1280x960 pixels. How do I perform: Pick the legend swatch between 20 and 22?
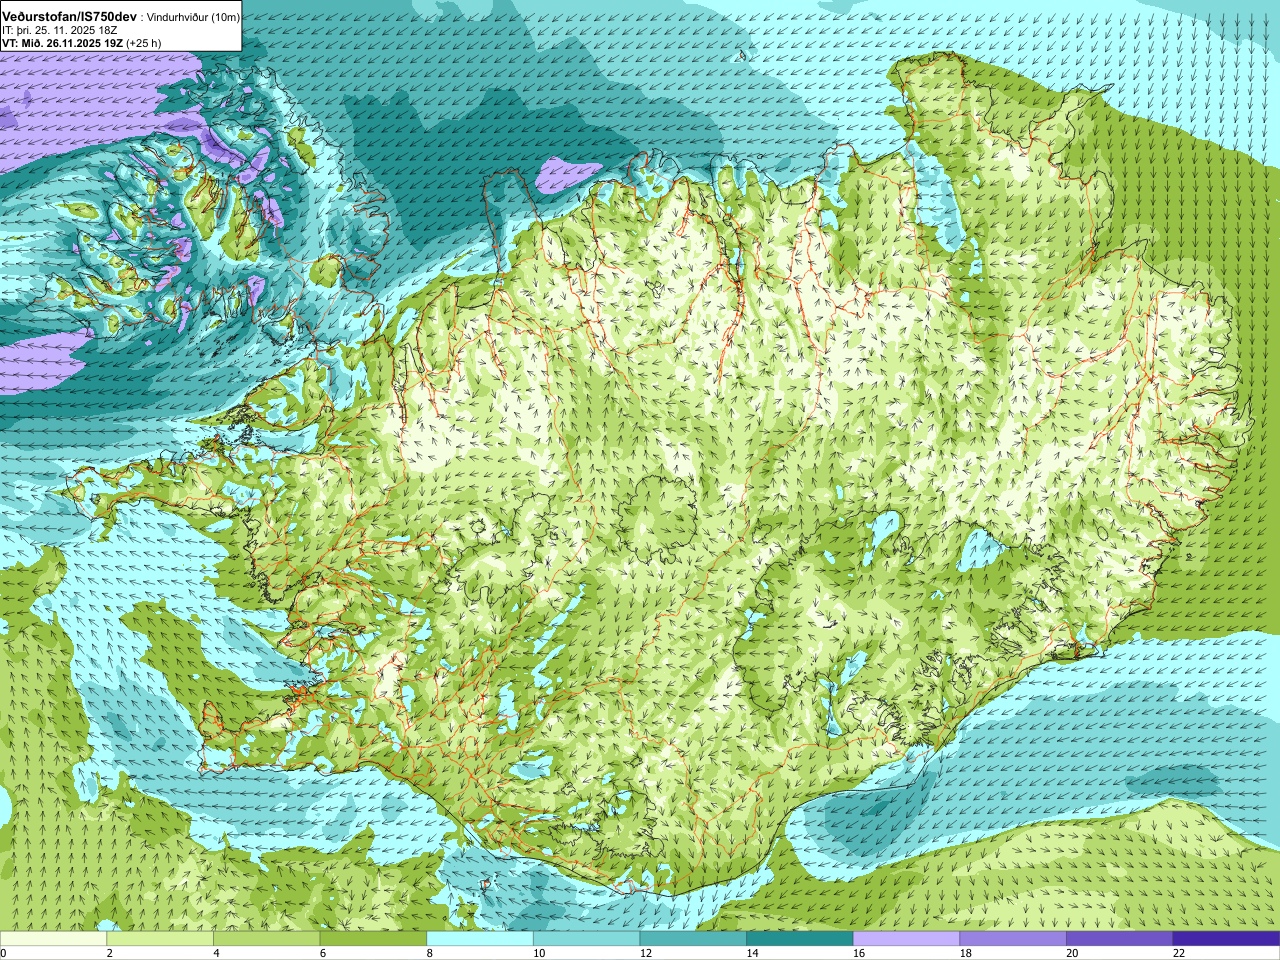tap(1120, 939)
